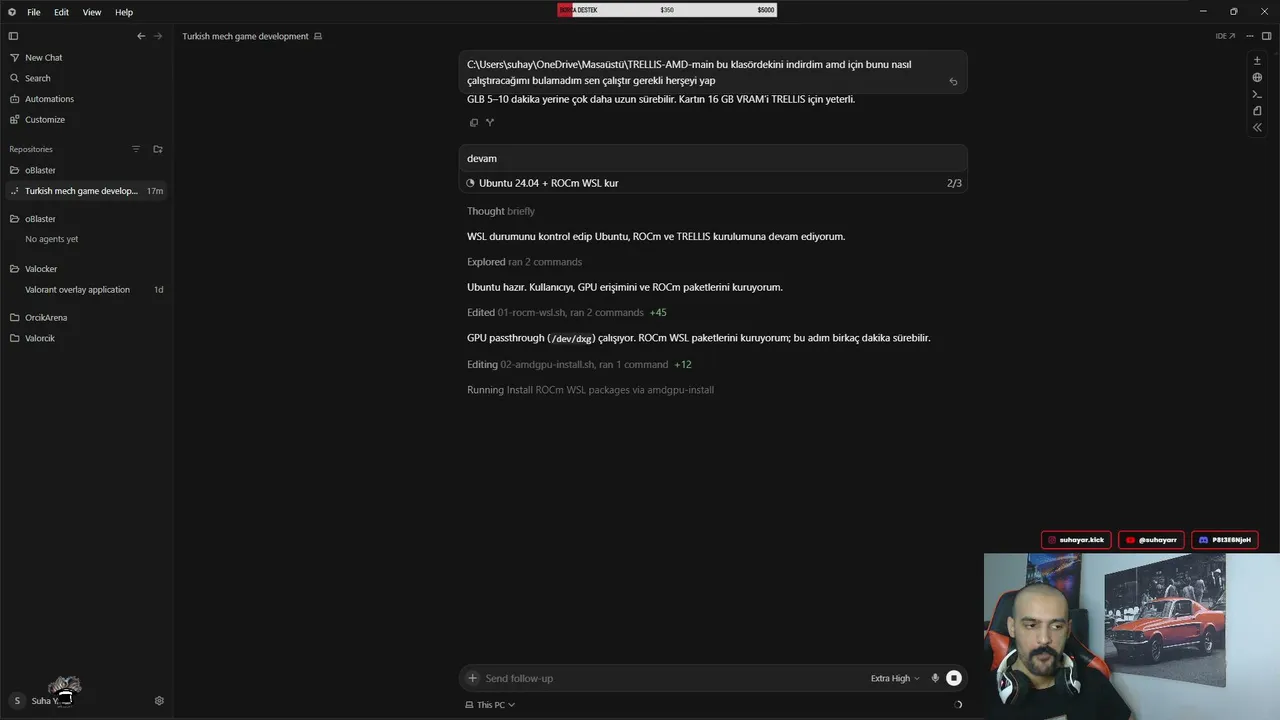Click the Cursor app logo icon
Image resolution: width=1280 pixels, height=720 pixels.
(12, 12)
